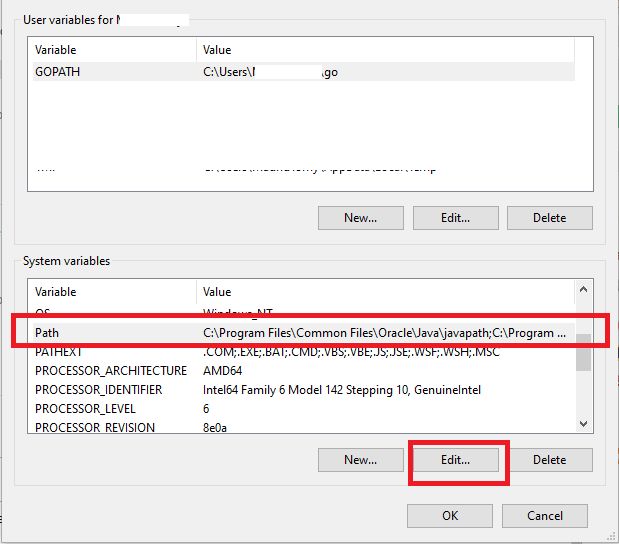Image resolution: width=619 pixels, height=544 pixels.
Task: Click the GenuineIntel identifier value cell
Action: [x=342, y=390]
